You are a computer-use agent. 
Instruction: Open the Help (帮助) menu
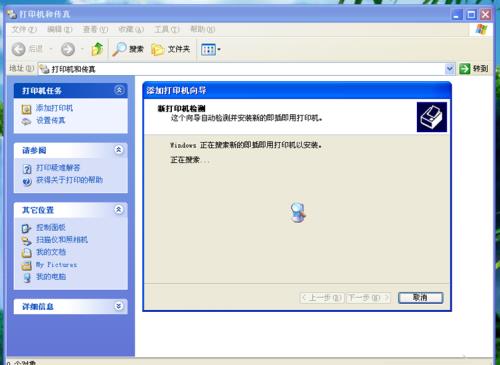[202, 29]
